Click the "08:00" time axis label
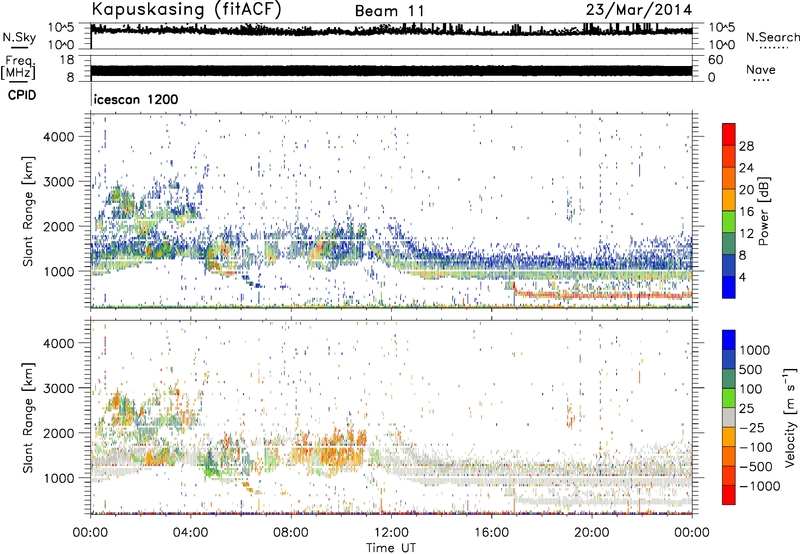Screen dimensions: 800x554 291,533
